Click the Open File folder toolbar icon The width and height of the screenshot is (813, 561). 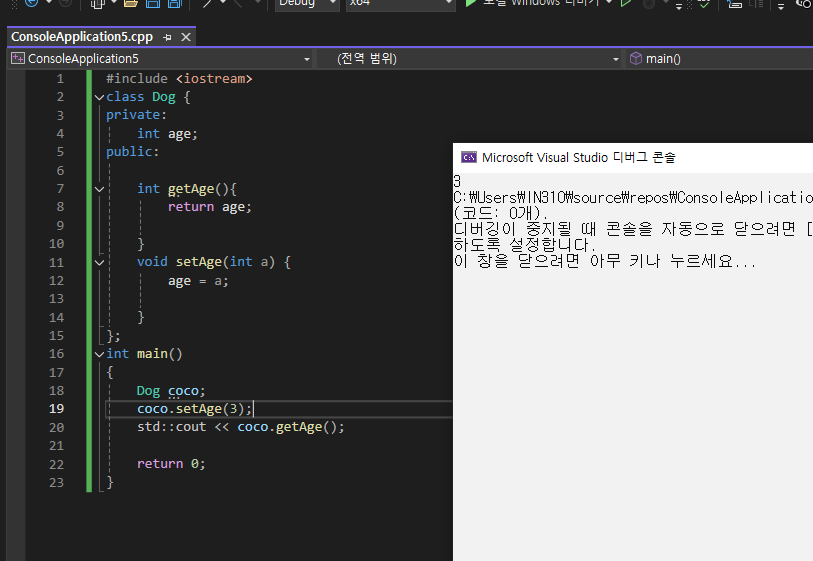coord(131,3)
